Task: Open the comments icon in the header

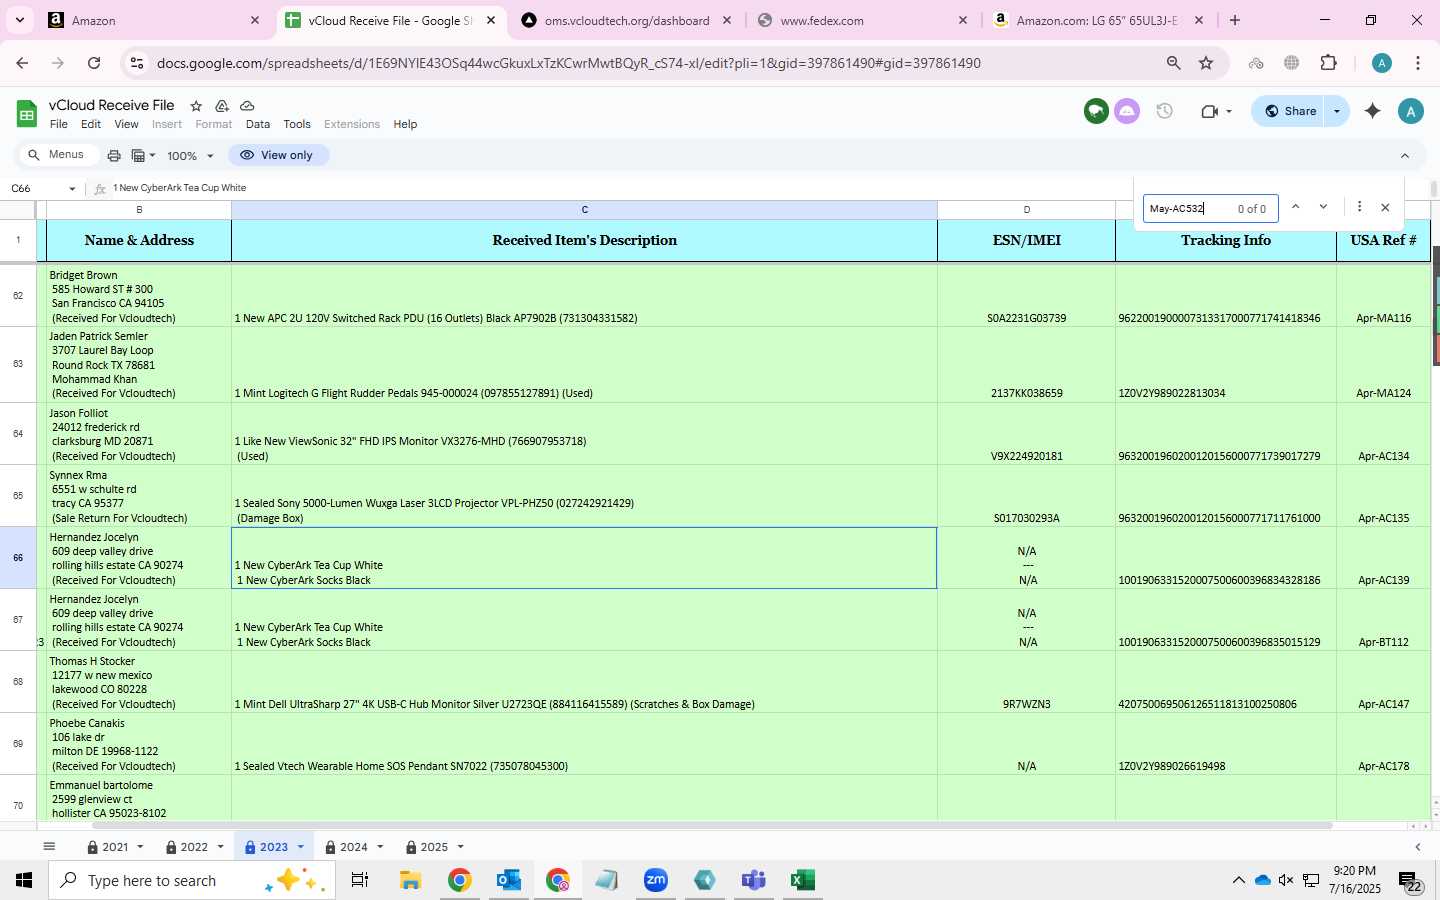Action: click(1096, 111)
